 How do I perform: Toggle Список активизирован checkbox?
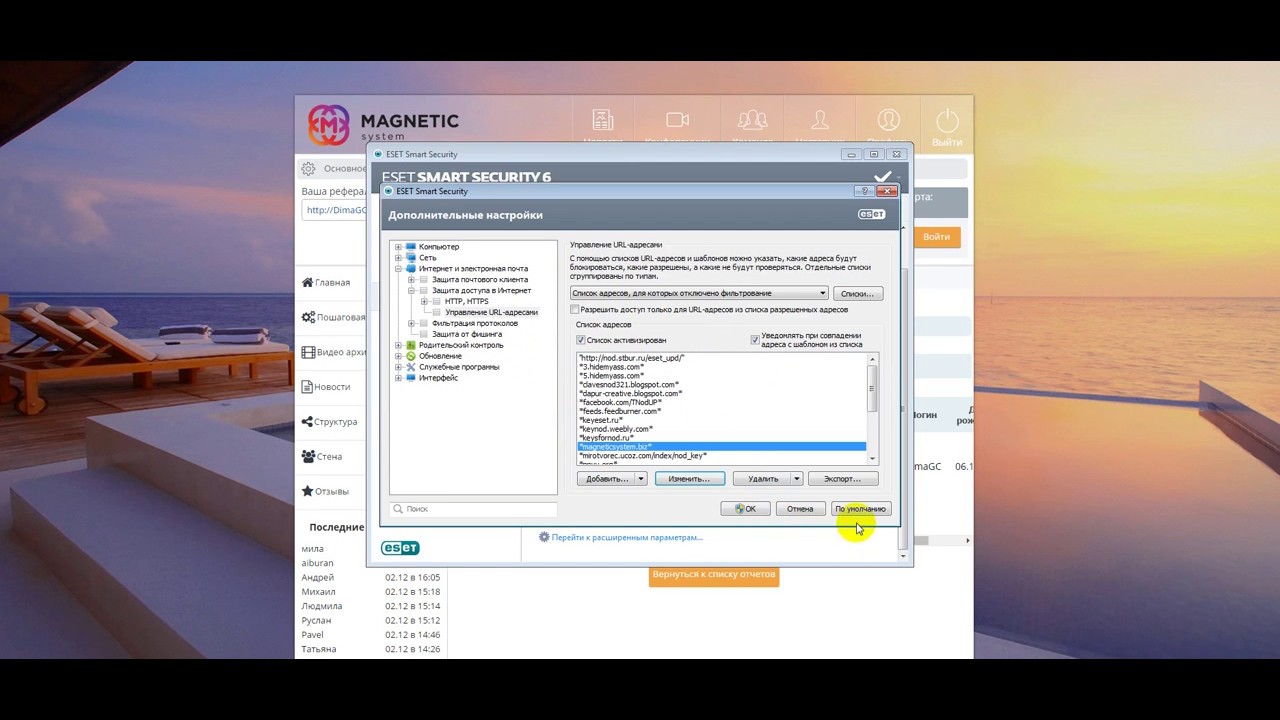pos(581,340)
